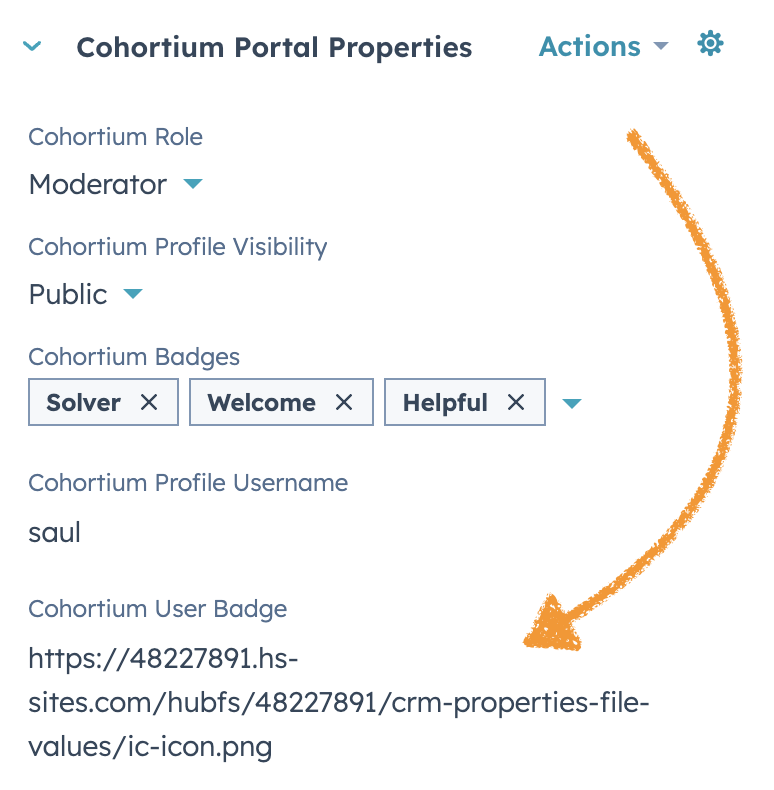Remove the Solver badge
Screen dimensions: 774x790
(149, 403)
